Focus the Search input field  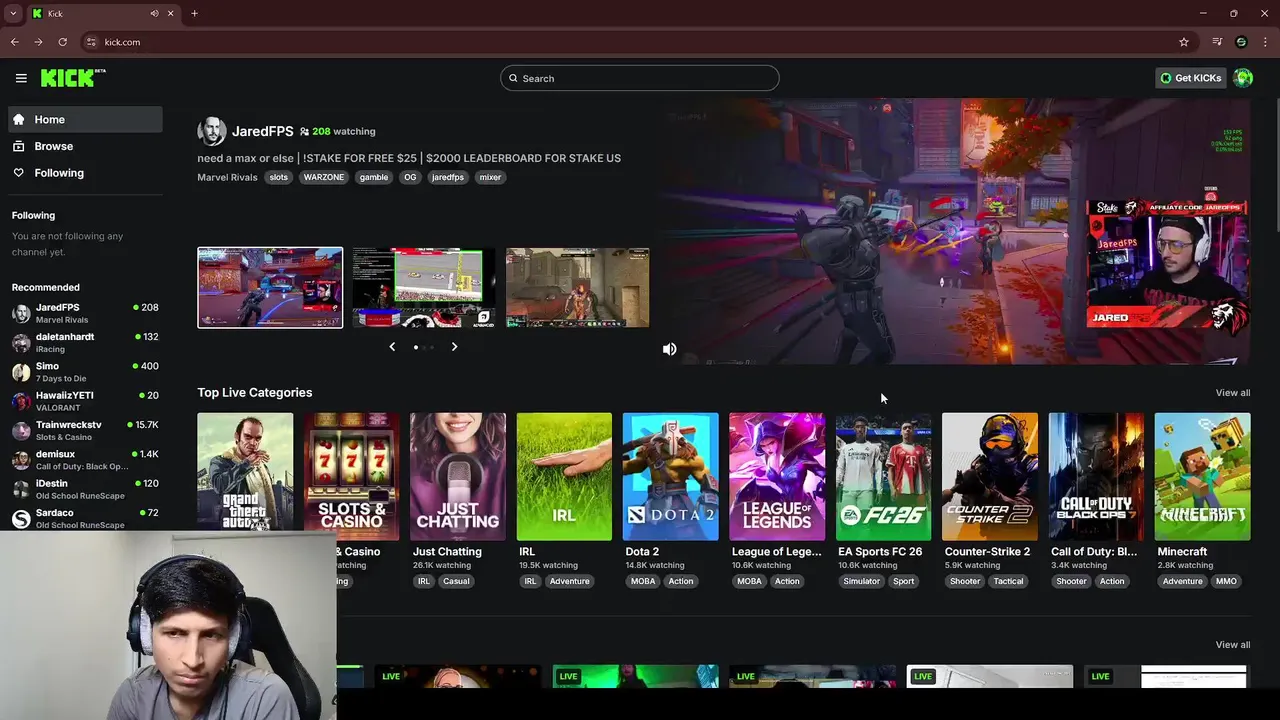640,78
